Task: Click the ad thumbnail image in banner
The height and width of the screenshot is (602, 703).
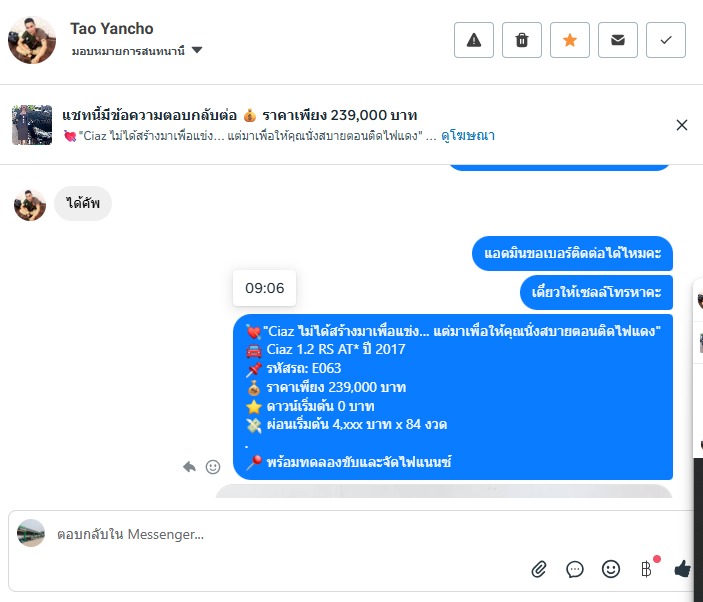Action: click(32, 125)
